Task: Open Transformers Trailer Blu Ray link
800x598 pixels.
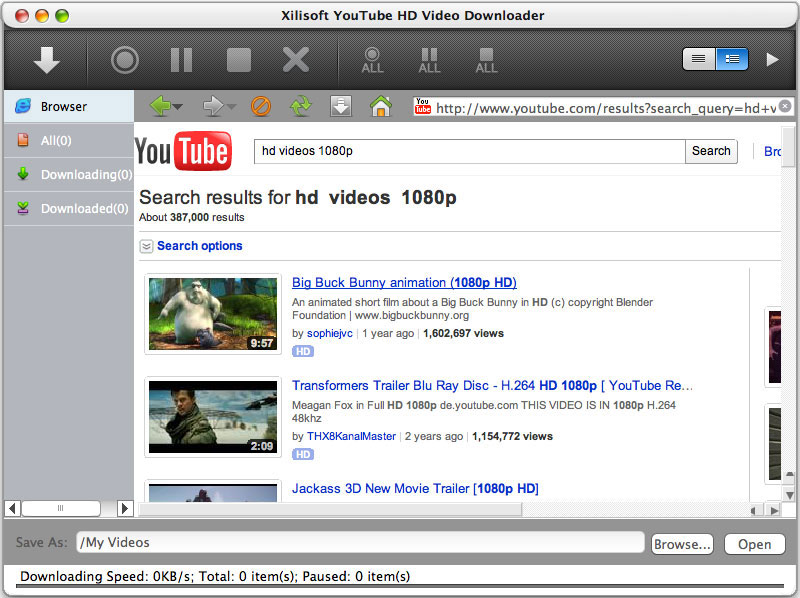Action: click(x=492, y=386)
